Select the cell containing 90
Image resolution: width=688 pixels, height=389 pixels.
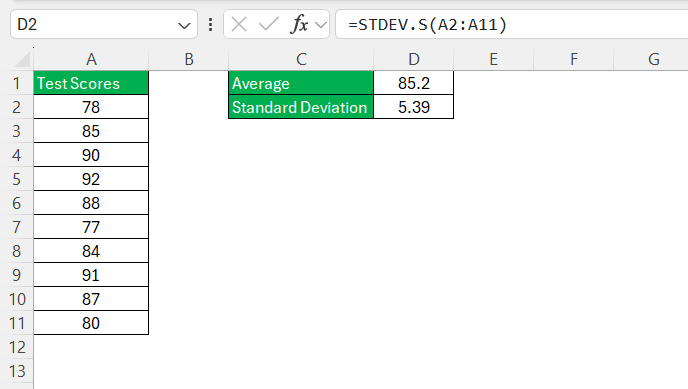[91, 155]
